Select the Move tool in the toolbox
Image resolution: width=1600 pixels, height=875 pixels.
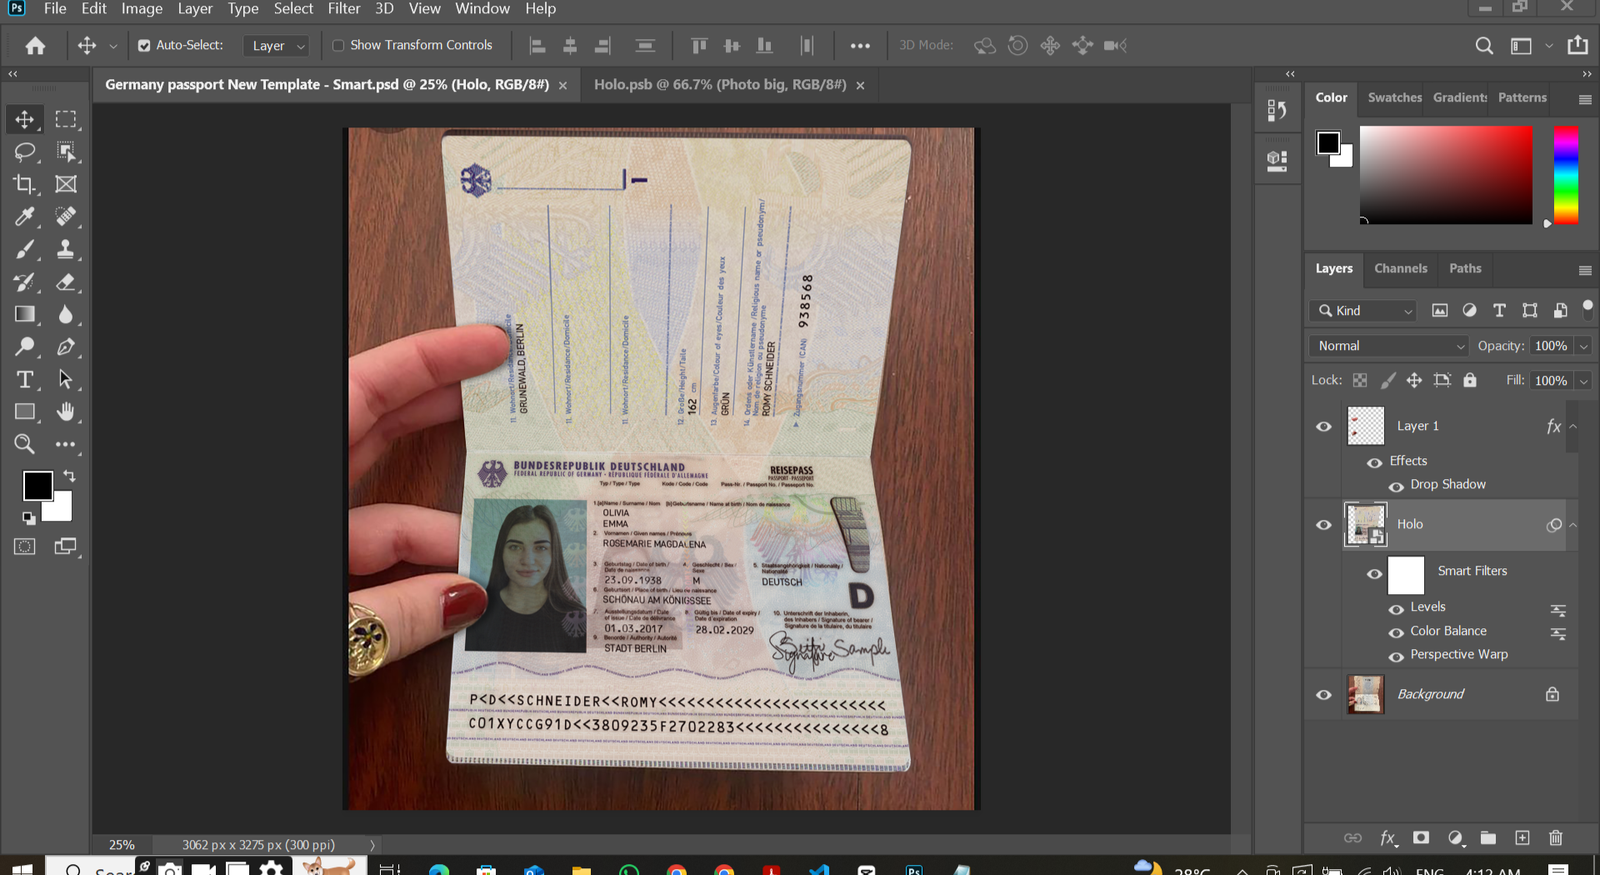coord(25,119)
